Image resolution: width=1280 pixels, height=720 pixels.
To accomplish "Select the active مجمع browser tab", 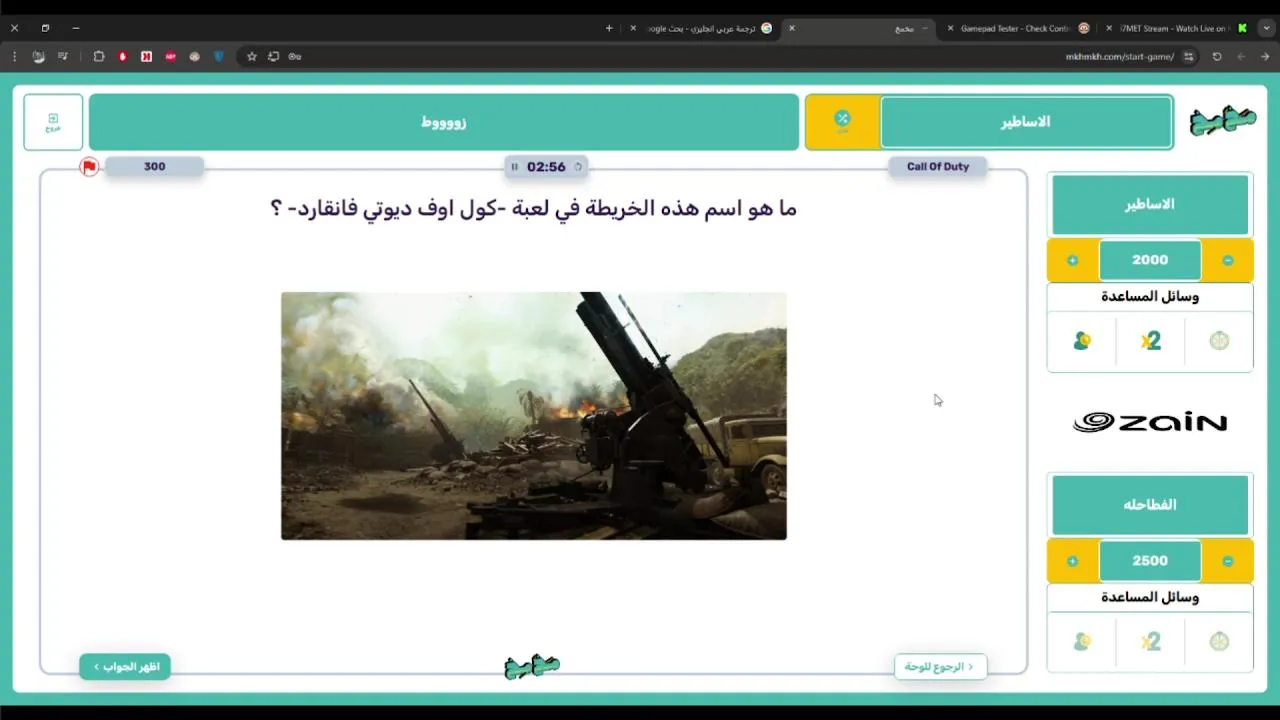I will click(860, 28).
